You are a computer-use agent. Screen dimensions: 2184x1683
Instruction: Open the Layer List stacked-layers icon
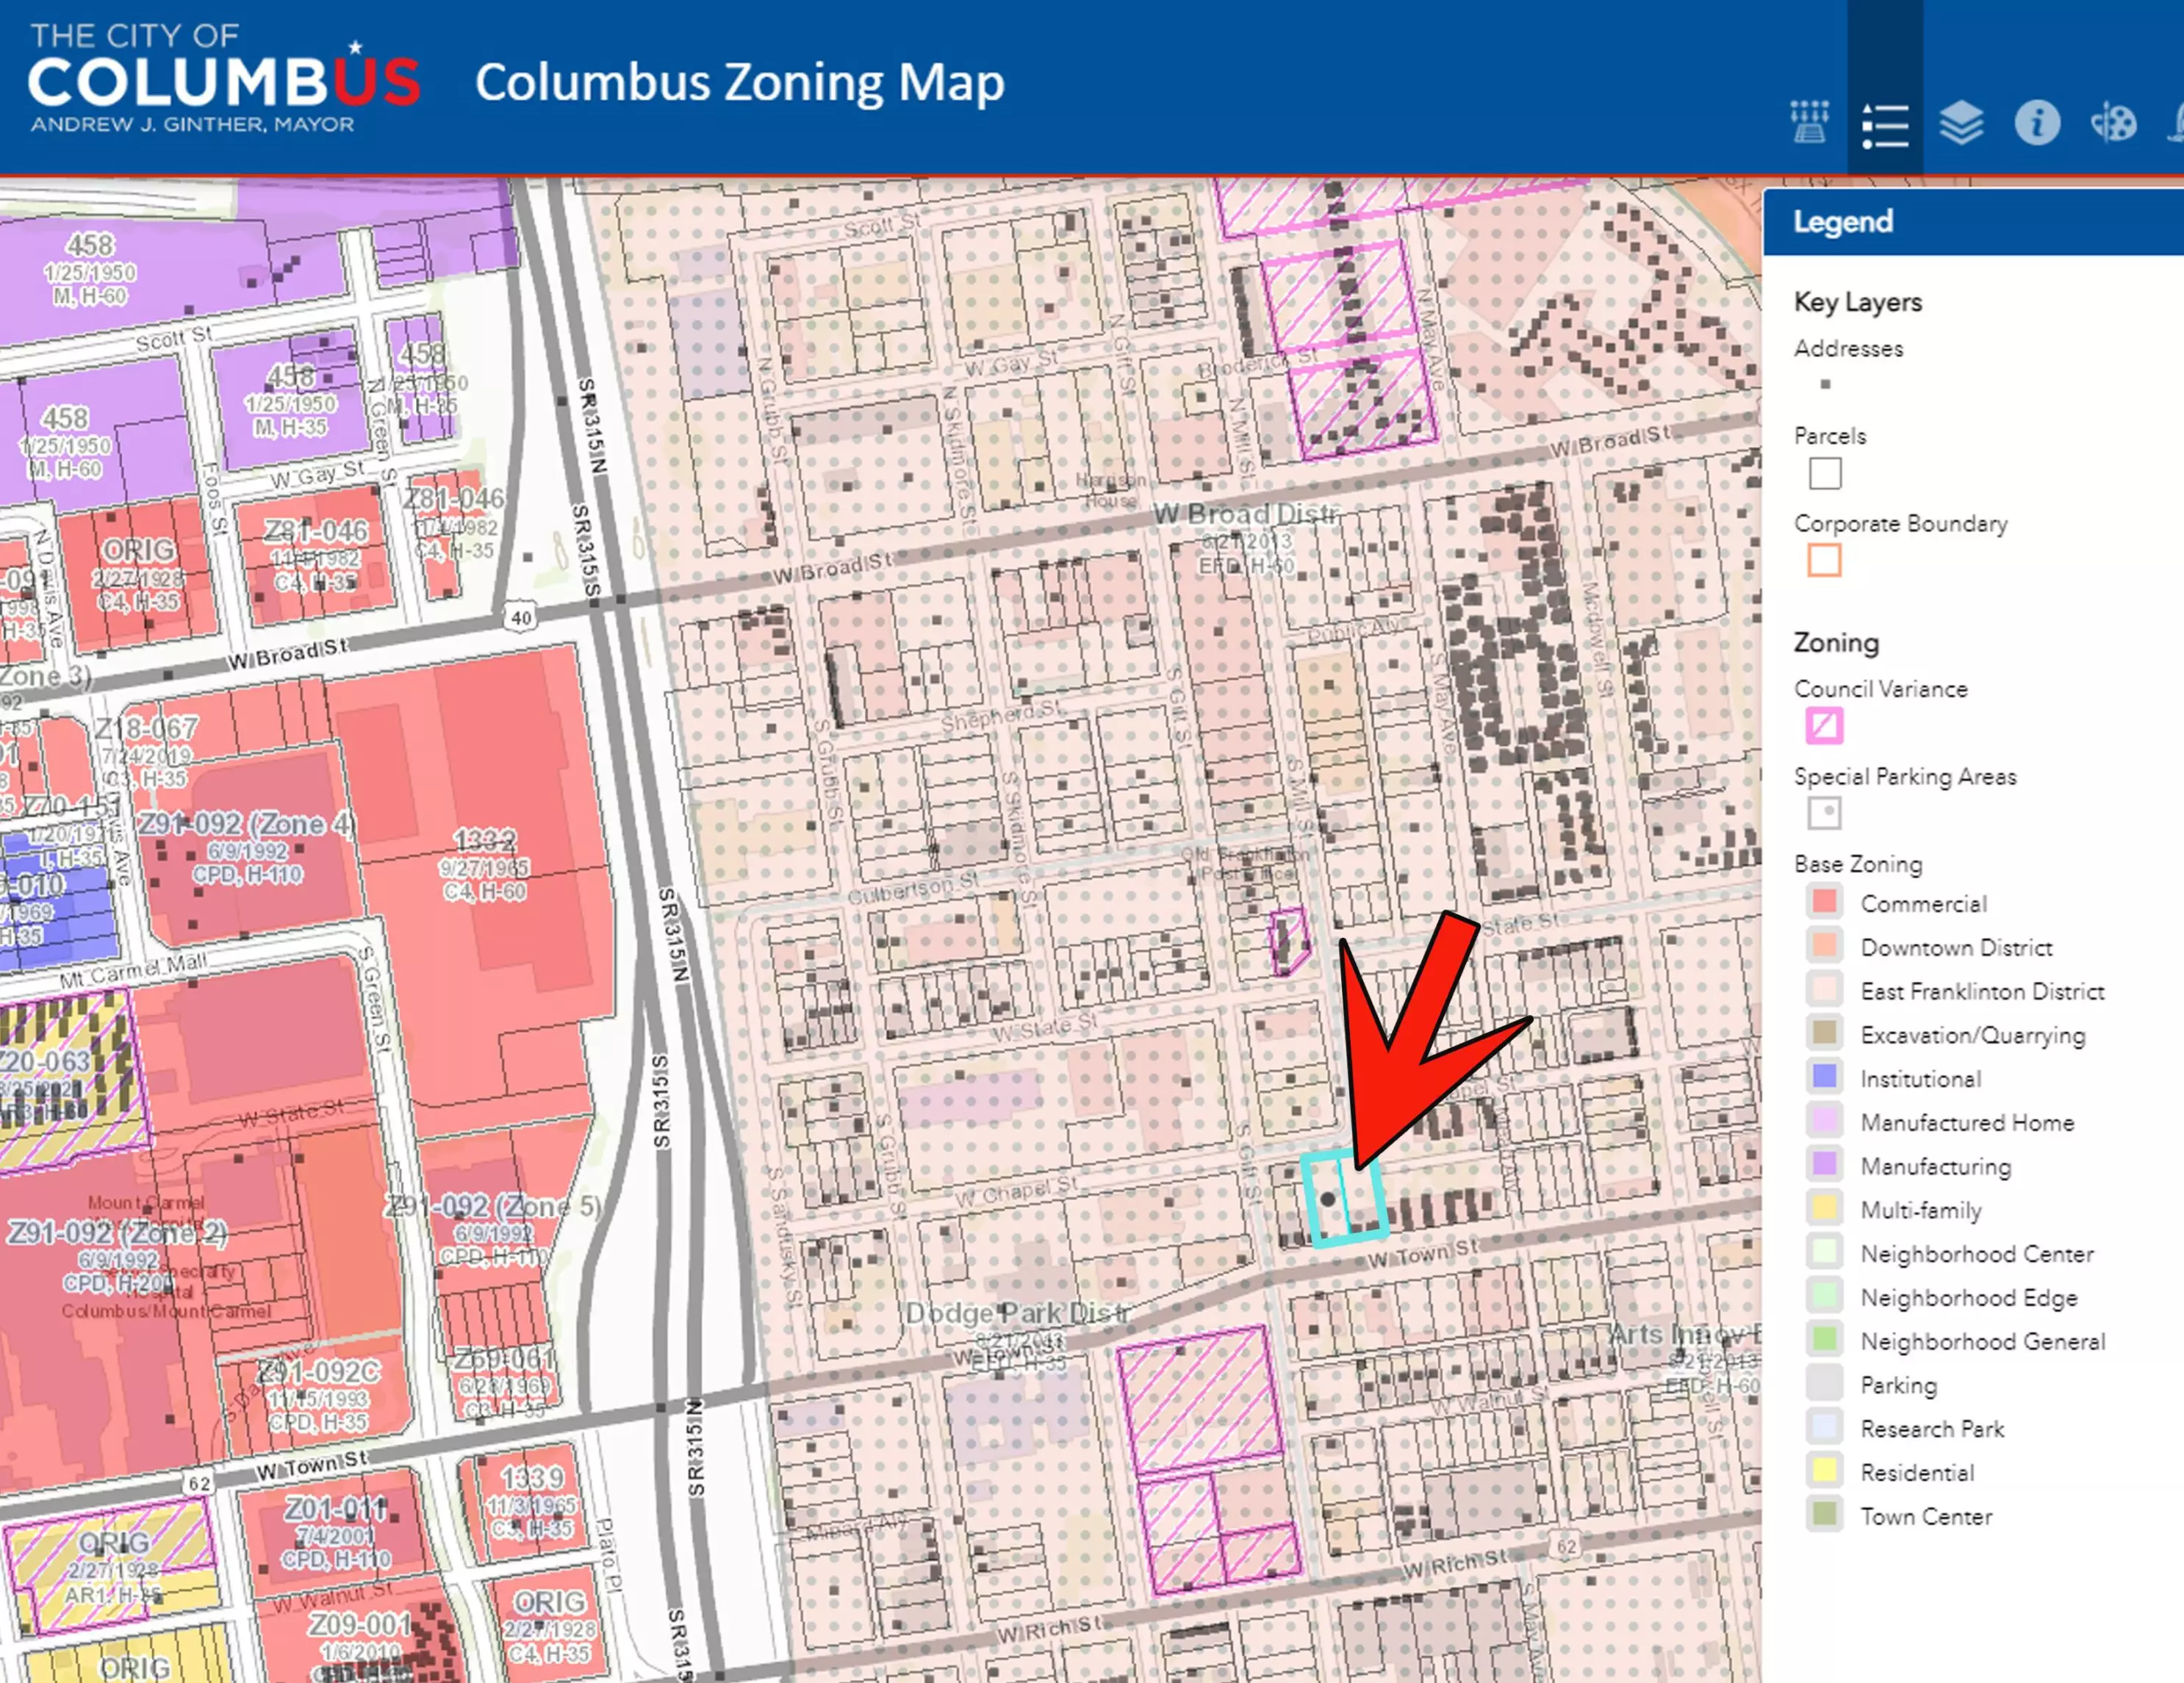1961,123
